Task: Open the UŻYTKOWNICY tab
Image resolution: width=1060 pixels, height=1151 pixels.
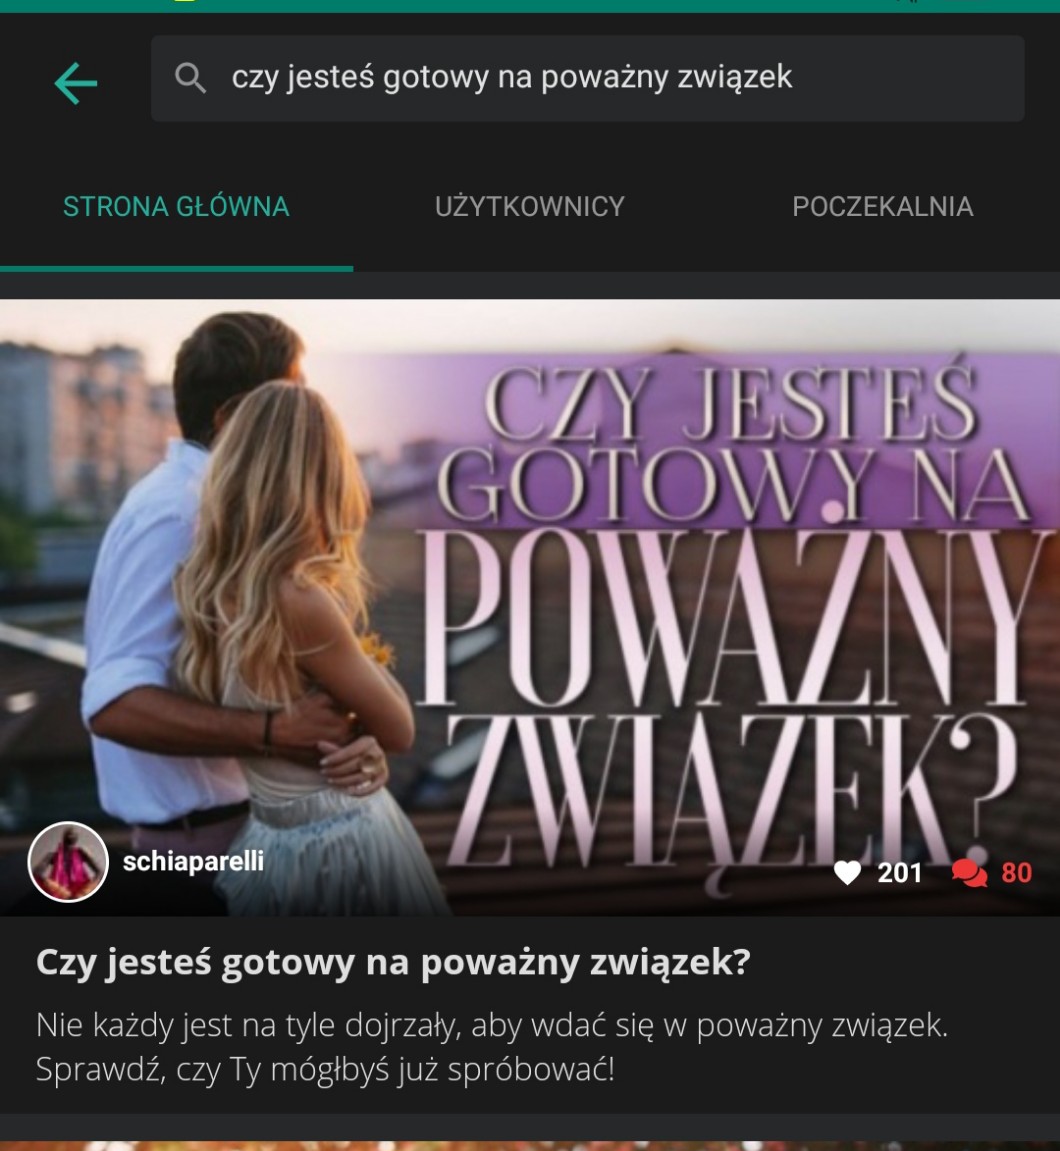Action: (x=529, y=207)
